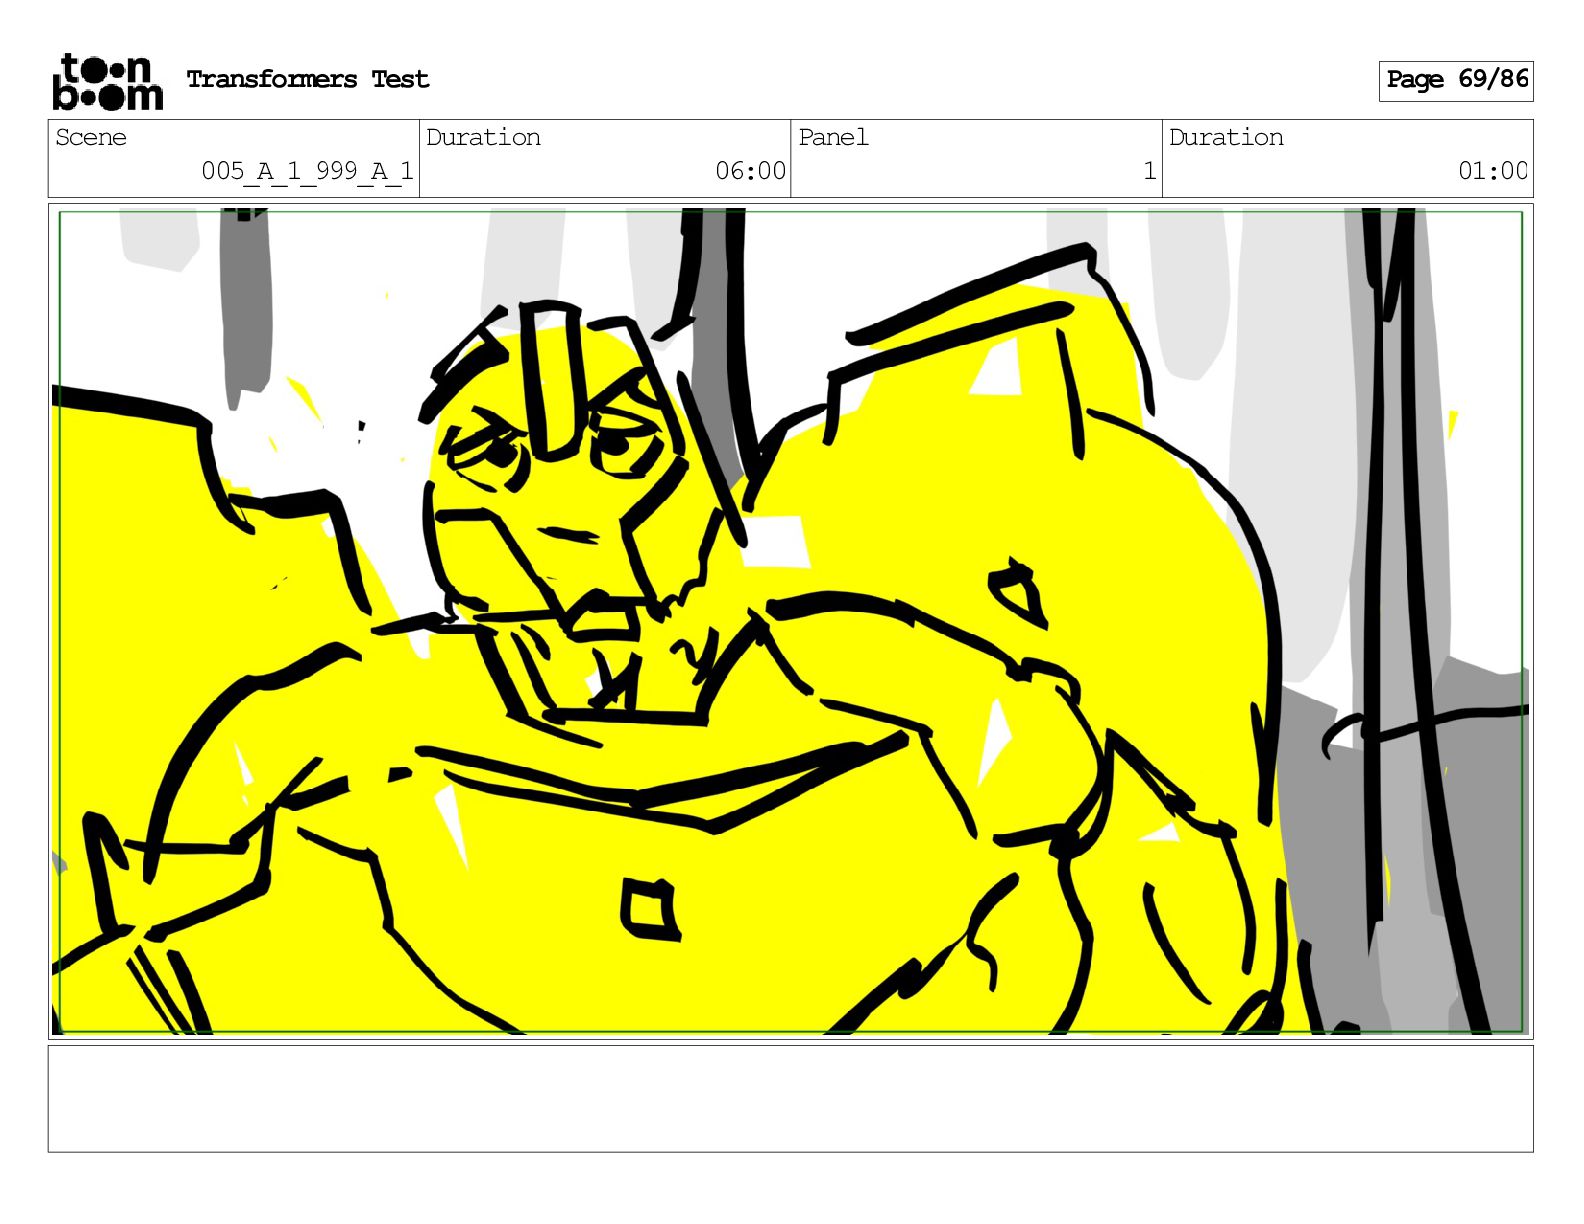Click the 'Scene' header label
The width and height of the screenshot is (1584, 1224).
click(x=91, y=138)
